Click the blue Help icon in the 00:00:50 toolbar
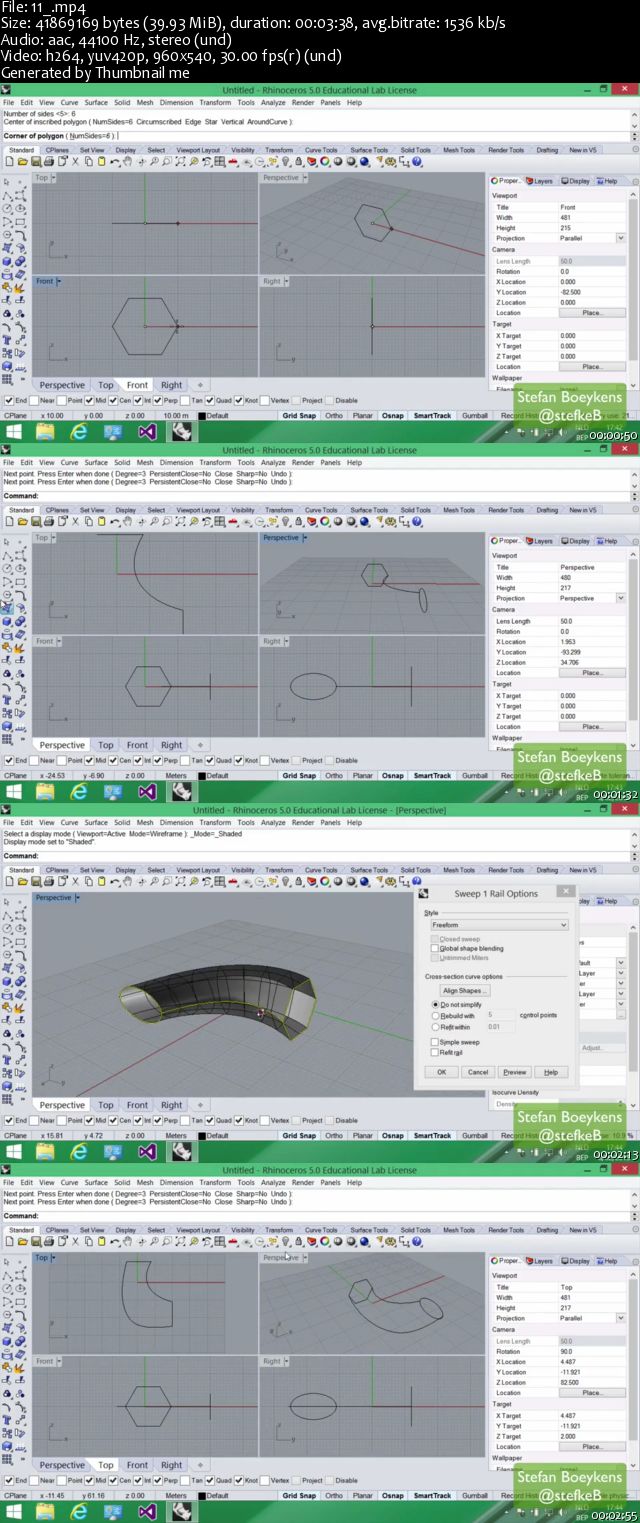This screenshot has height=1523, width=640. (x=417, y=161)
